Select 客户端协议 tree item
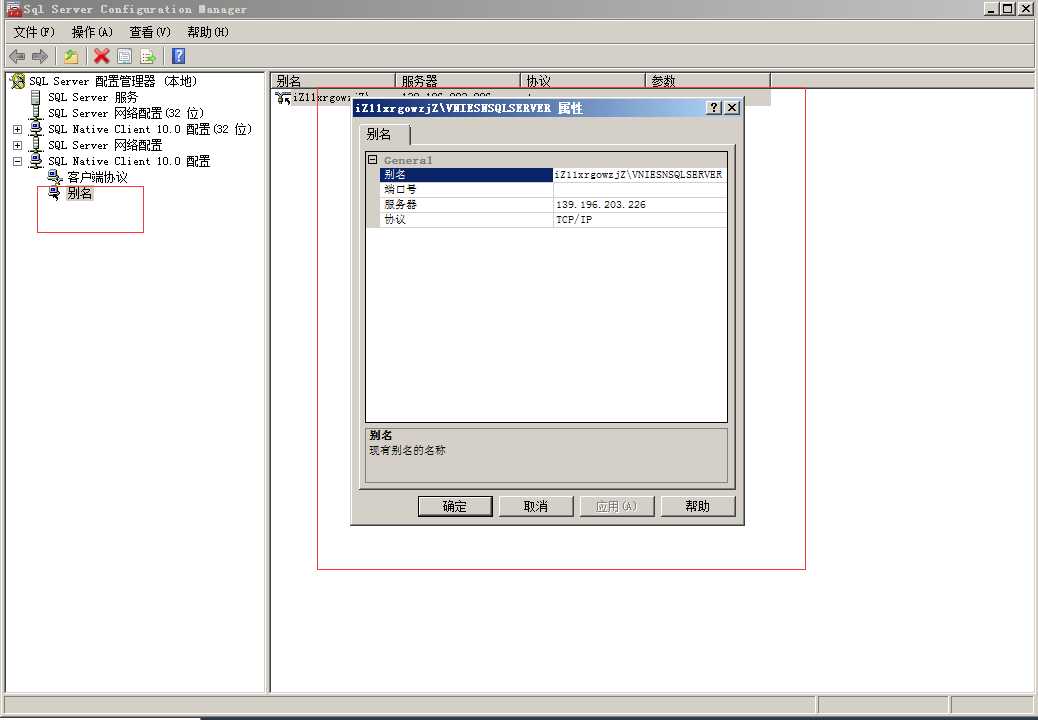Image resolution: width=1038 pixels, height=720 pixels. pyautogui.click(x=97, y=177)
